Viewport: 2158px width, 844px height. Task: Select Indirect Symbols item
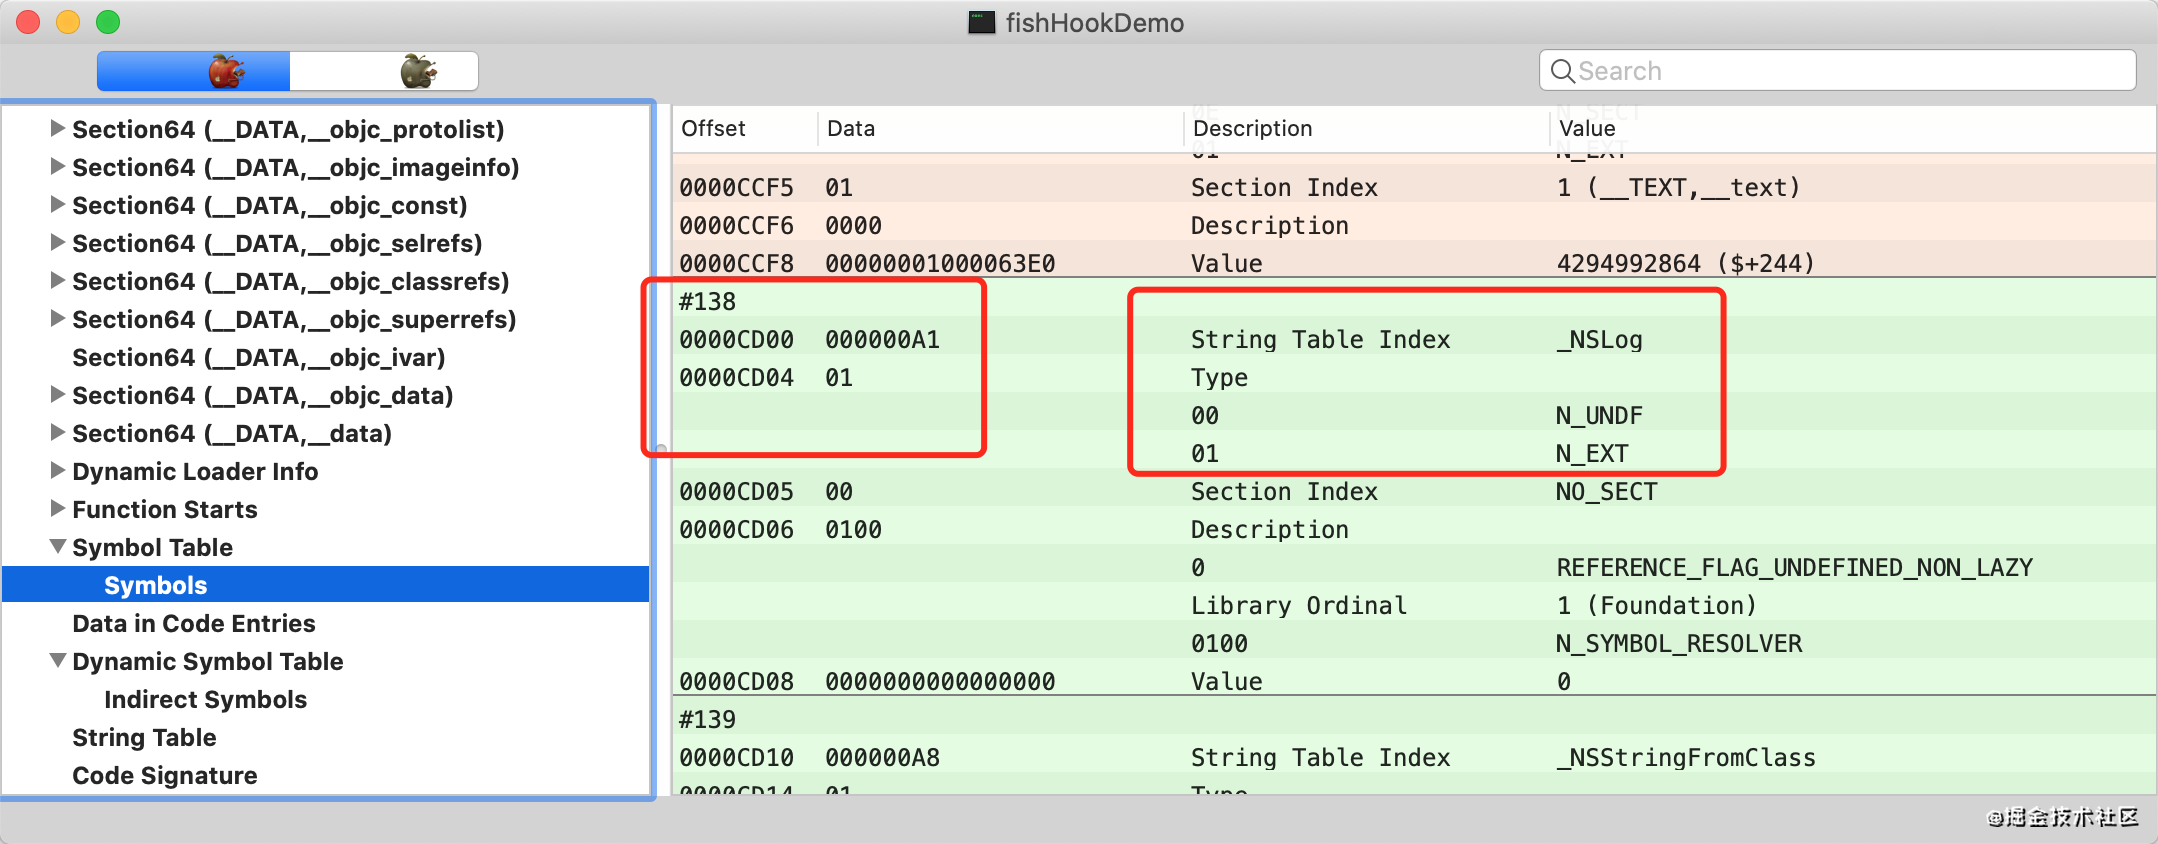click(205, 699)
